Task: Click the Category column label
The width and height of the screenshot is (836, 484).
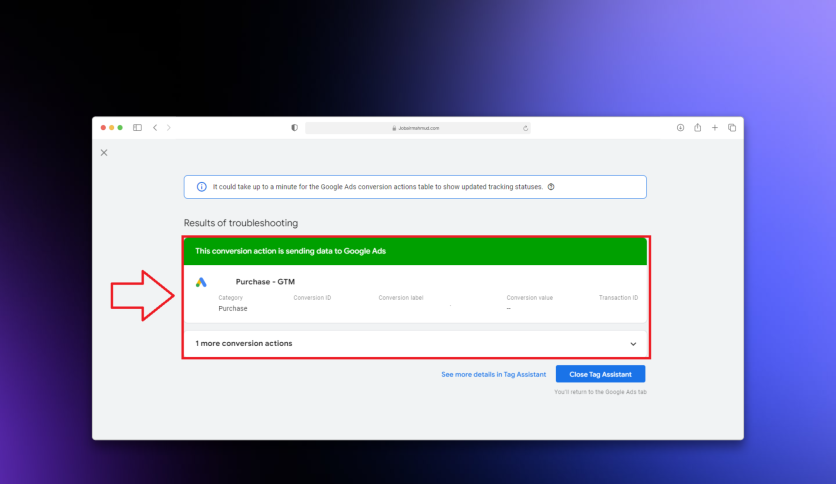Action: 230,298
